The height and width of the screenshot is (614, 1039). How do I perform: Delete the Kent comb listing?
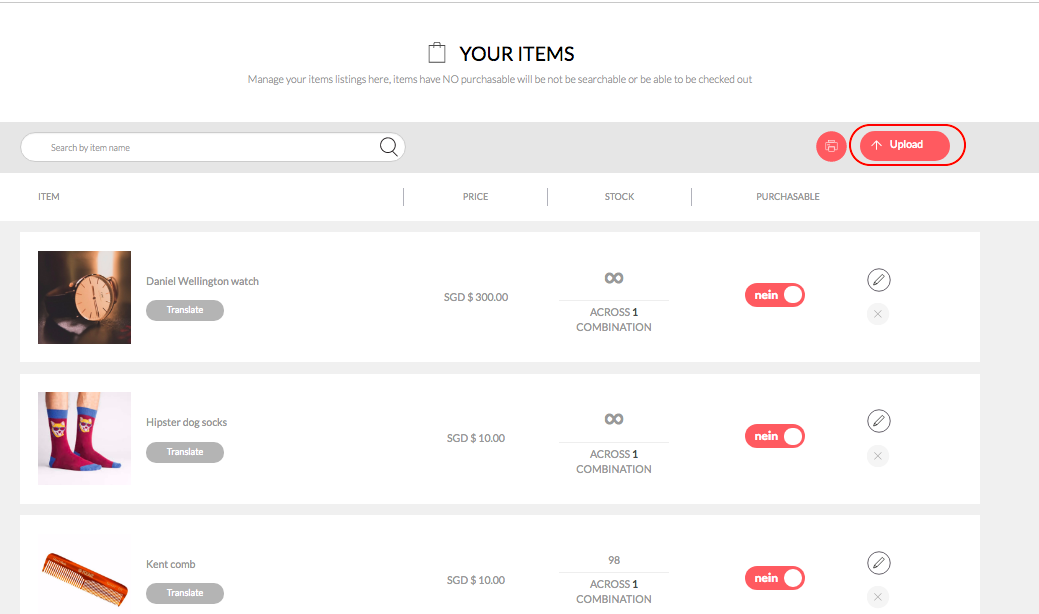click(x=878, y=597)
